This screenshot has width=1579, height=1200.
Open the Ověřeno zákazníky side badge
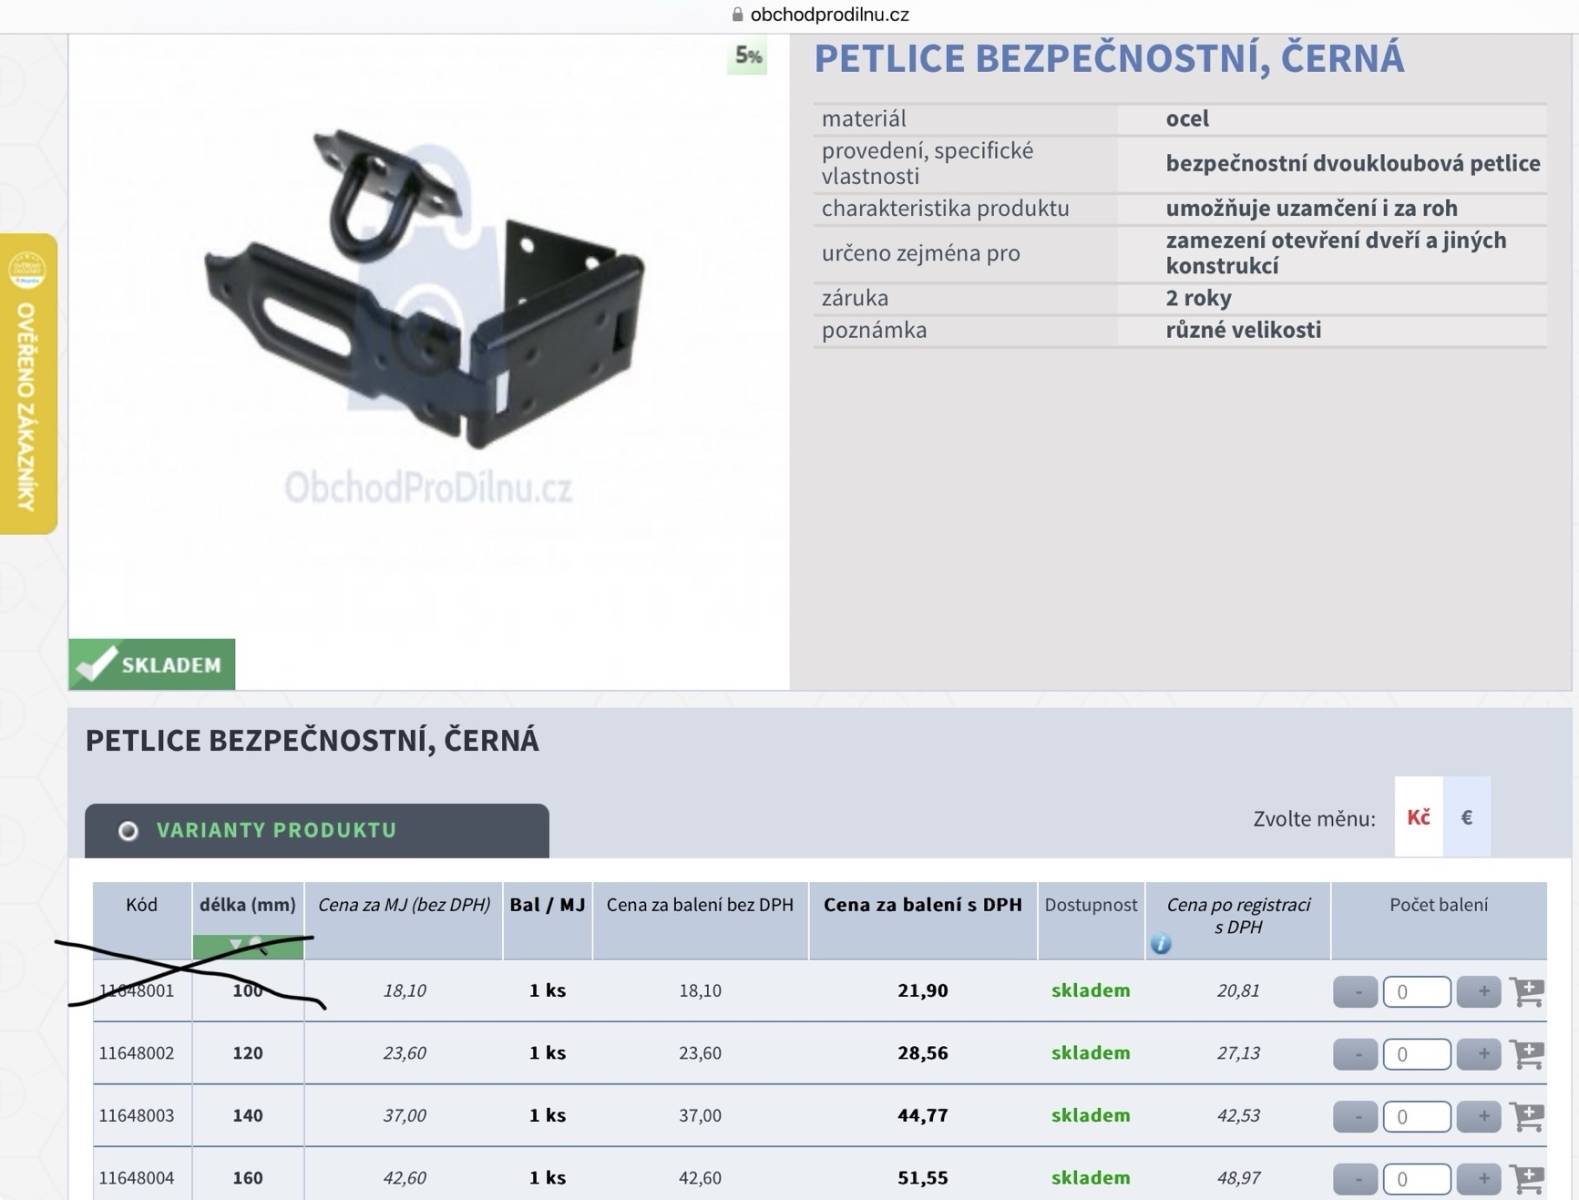(28, 383)
